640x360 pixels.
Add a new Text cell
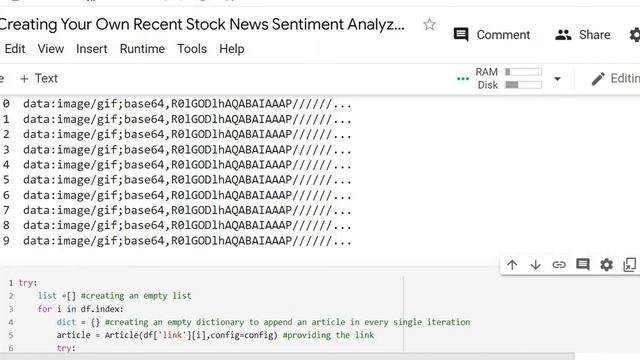tap(39, 78)
